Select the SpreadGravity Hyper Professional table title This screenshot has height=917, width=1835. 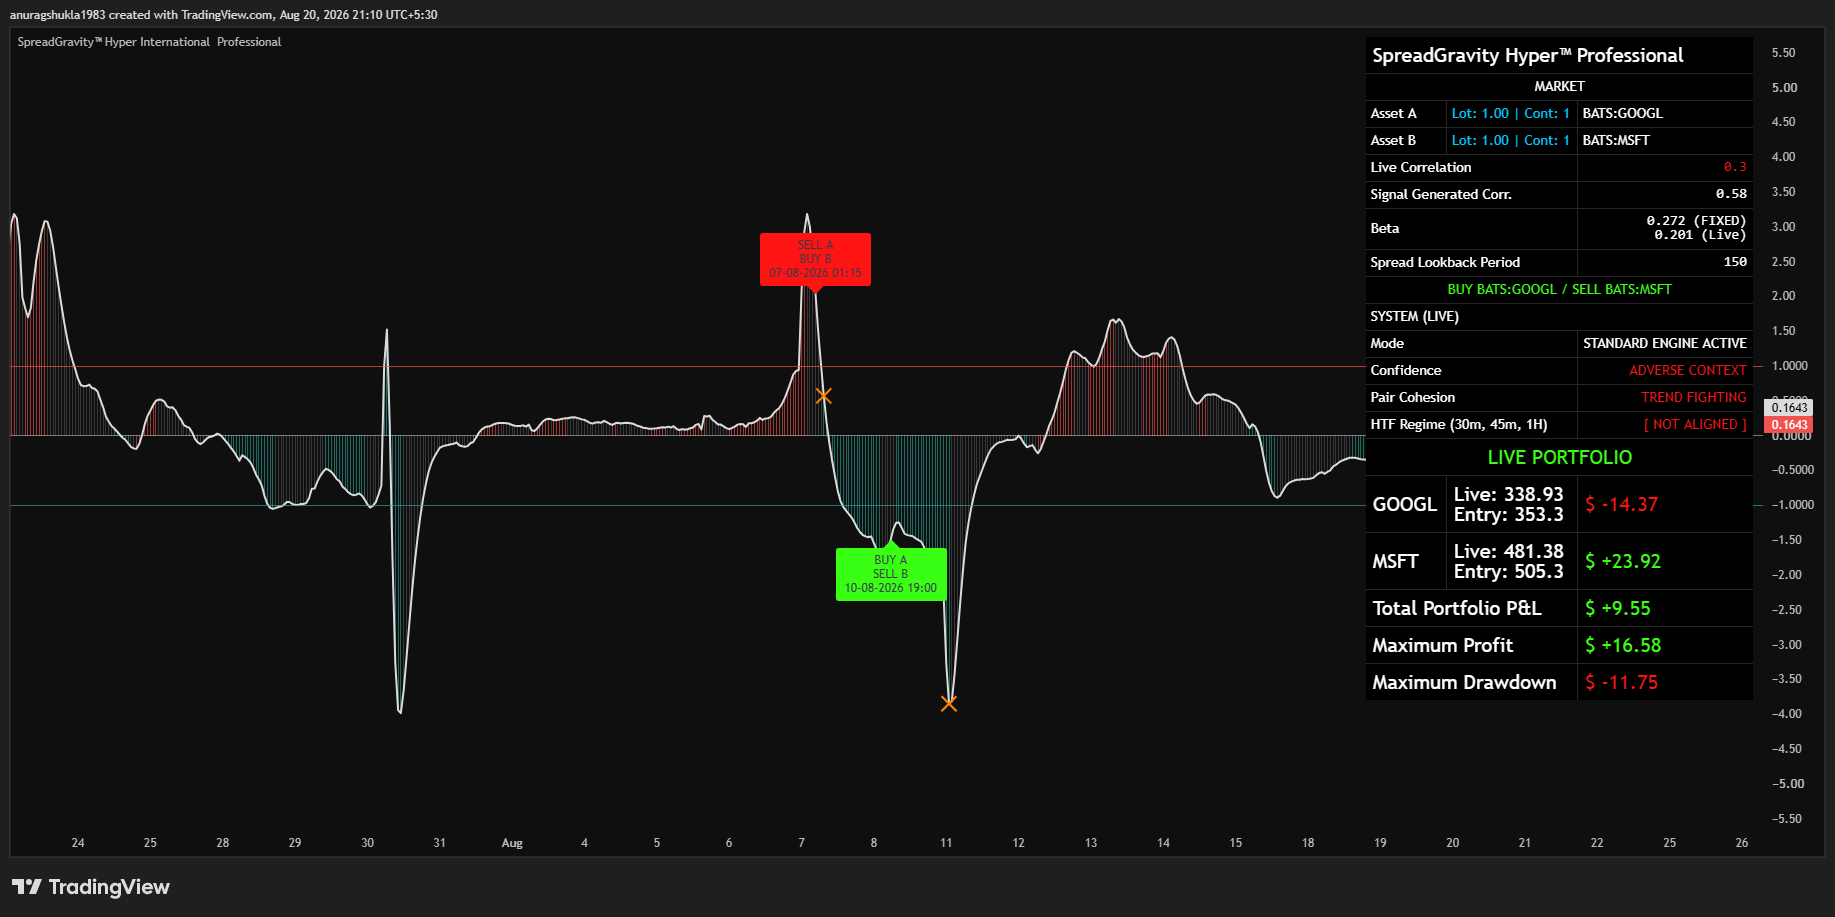click(1527, 56)
